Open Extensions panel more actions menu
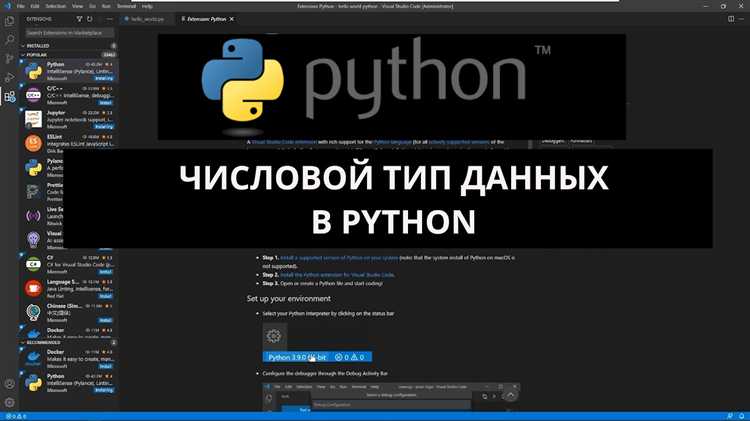The height and width of the screenshot is (421, 750). point(110,19)
